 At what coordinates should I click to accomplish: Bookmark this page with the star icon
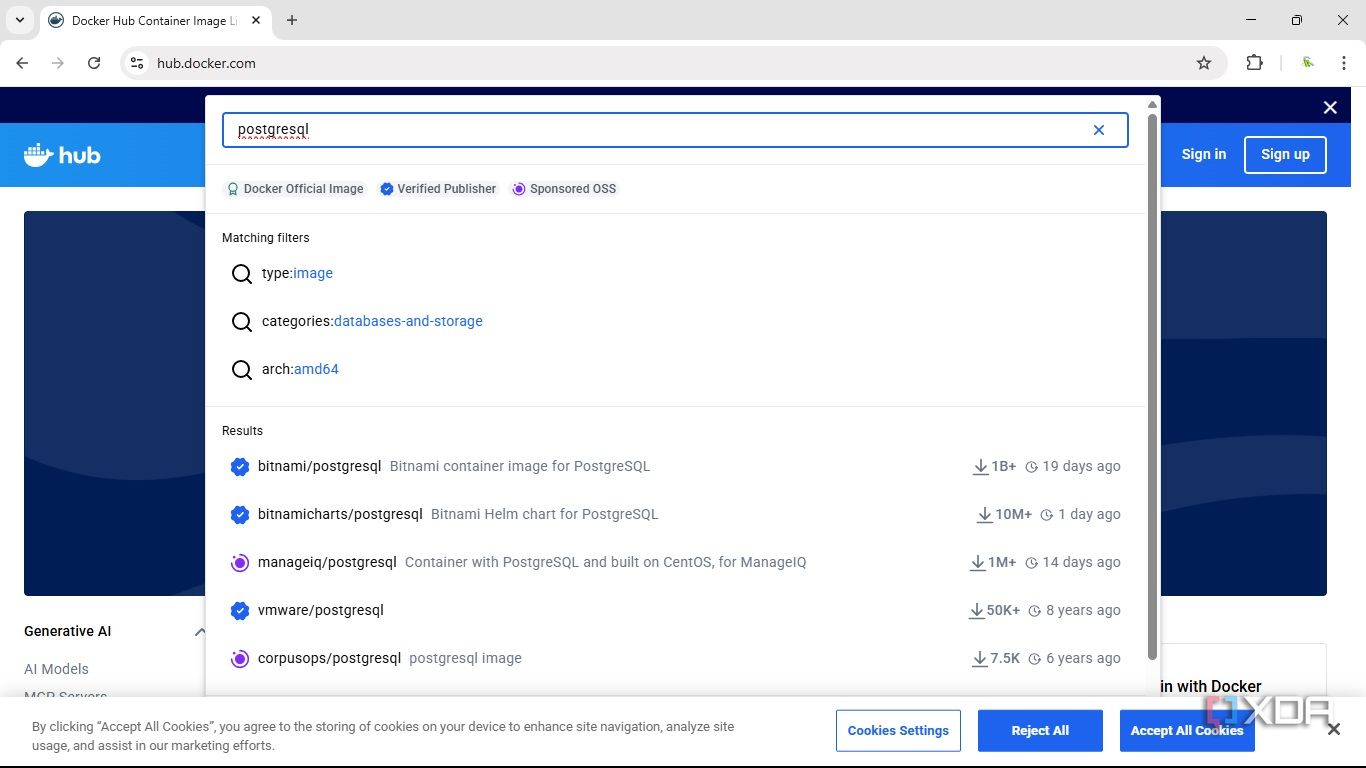1204,63
